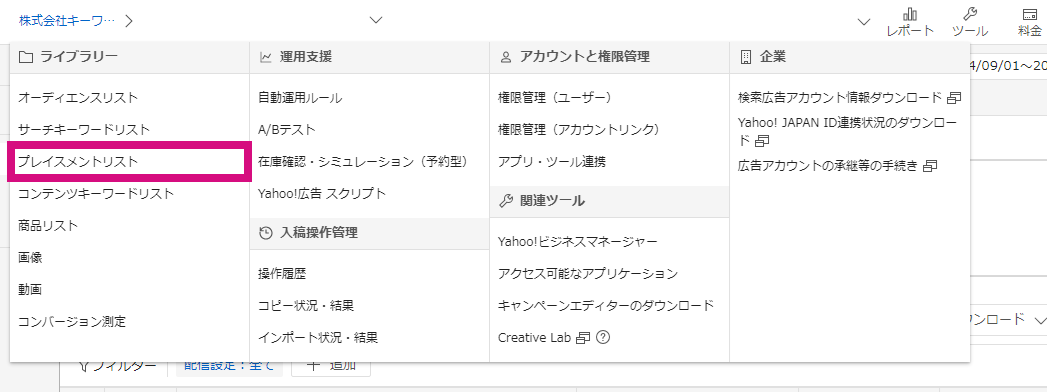The image size is (1047, 392).
Task: Click the help icon beside Creative Lab
Action: pos(603,337)
